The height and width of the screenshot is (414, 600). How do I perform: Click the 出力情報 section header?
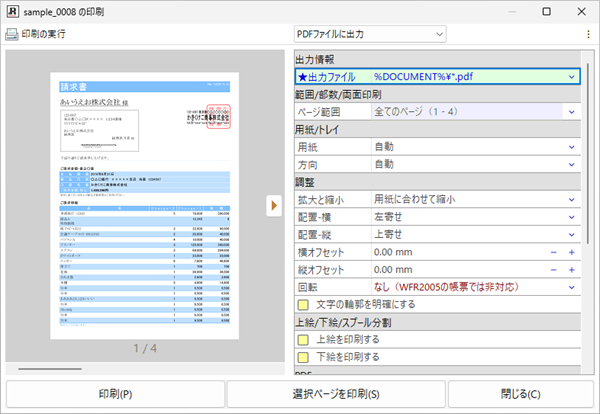coord(437,60)
